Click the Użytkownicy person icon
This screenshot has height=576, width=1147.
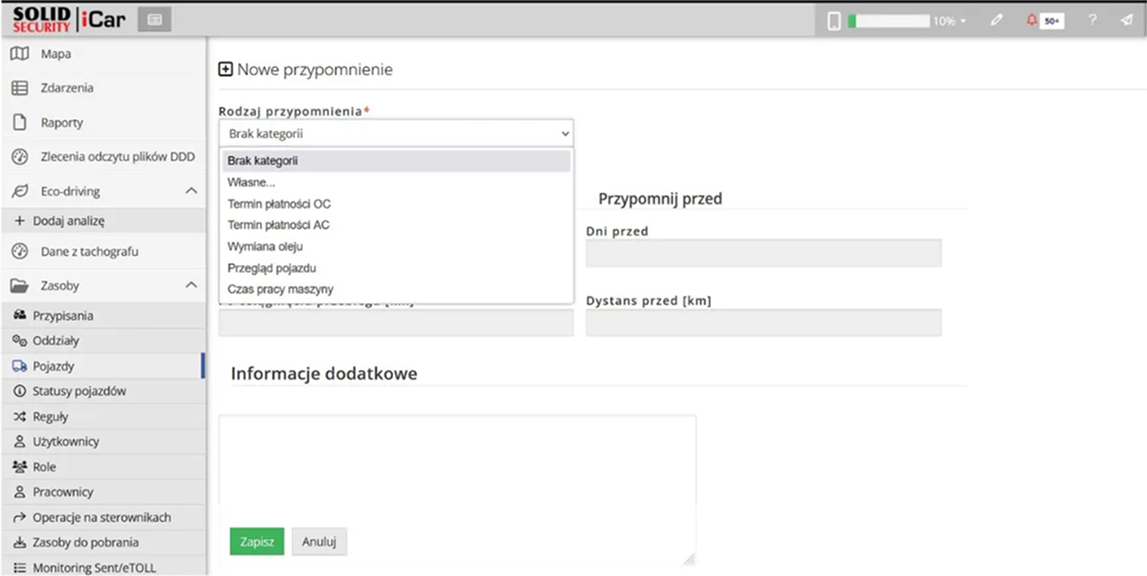pos(20,441)
